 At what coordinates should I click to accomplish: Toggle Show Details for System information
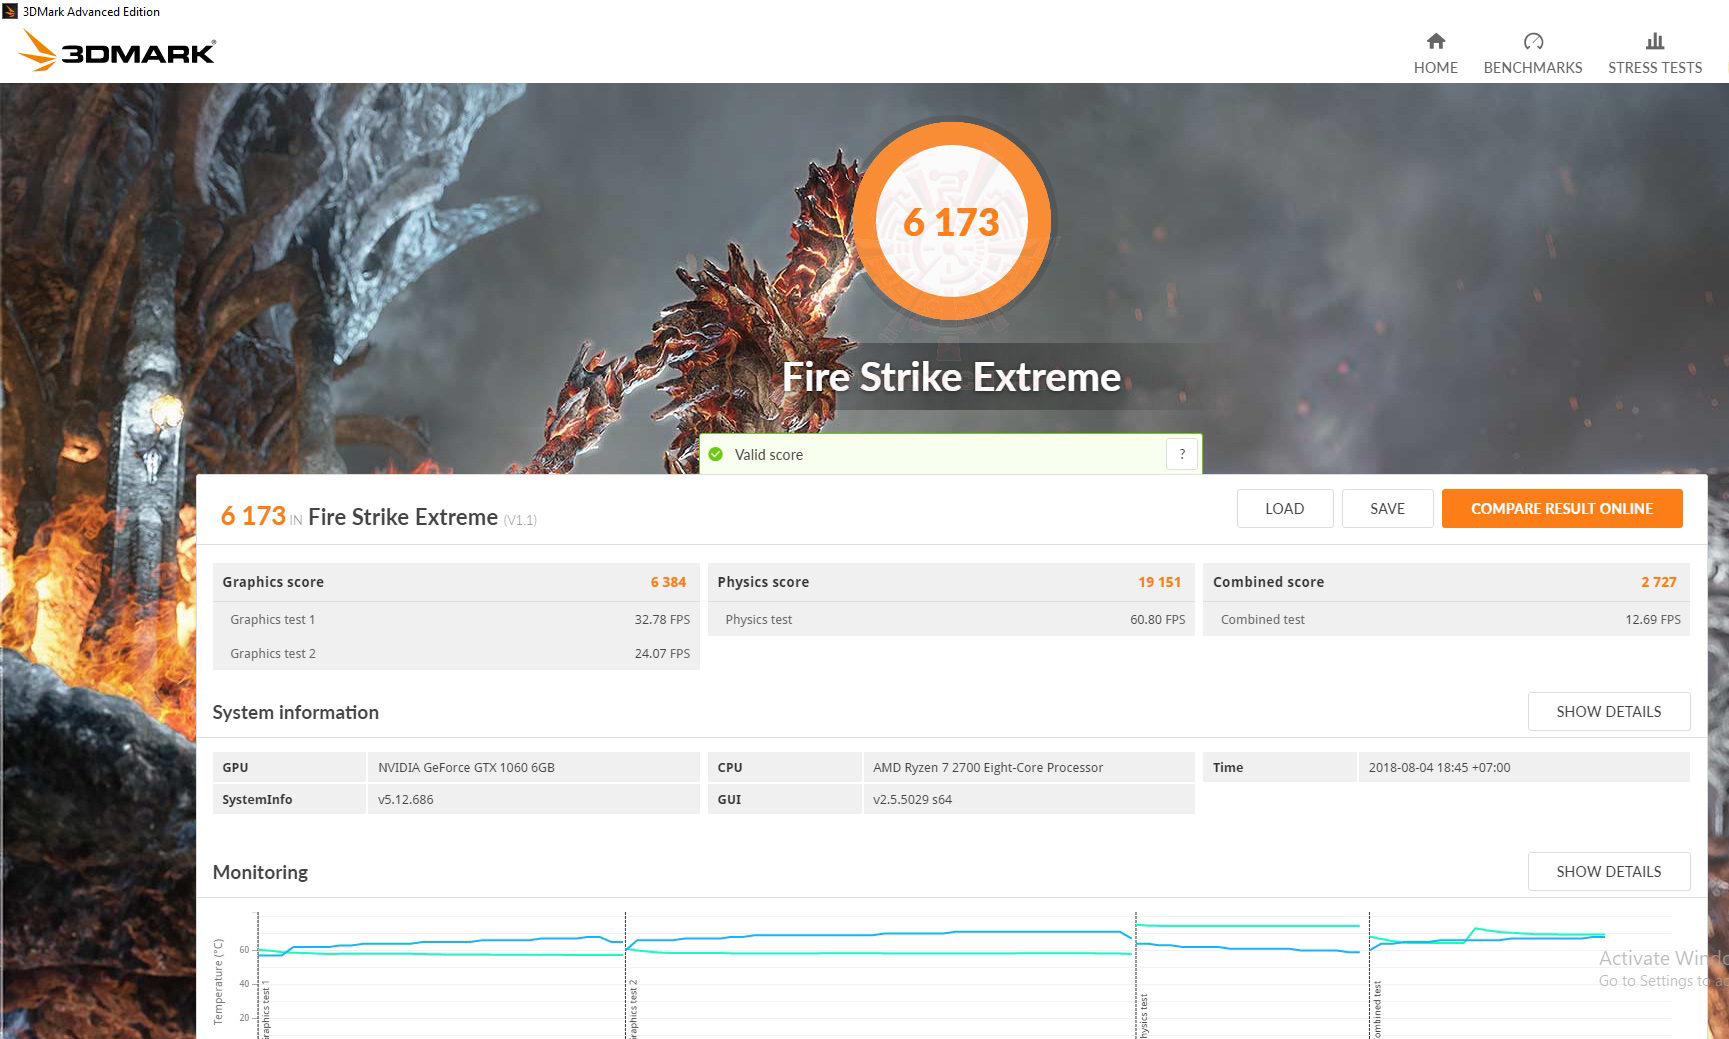(x=1607, y=711)
